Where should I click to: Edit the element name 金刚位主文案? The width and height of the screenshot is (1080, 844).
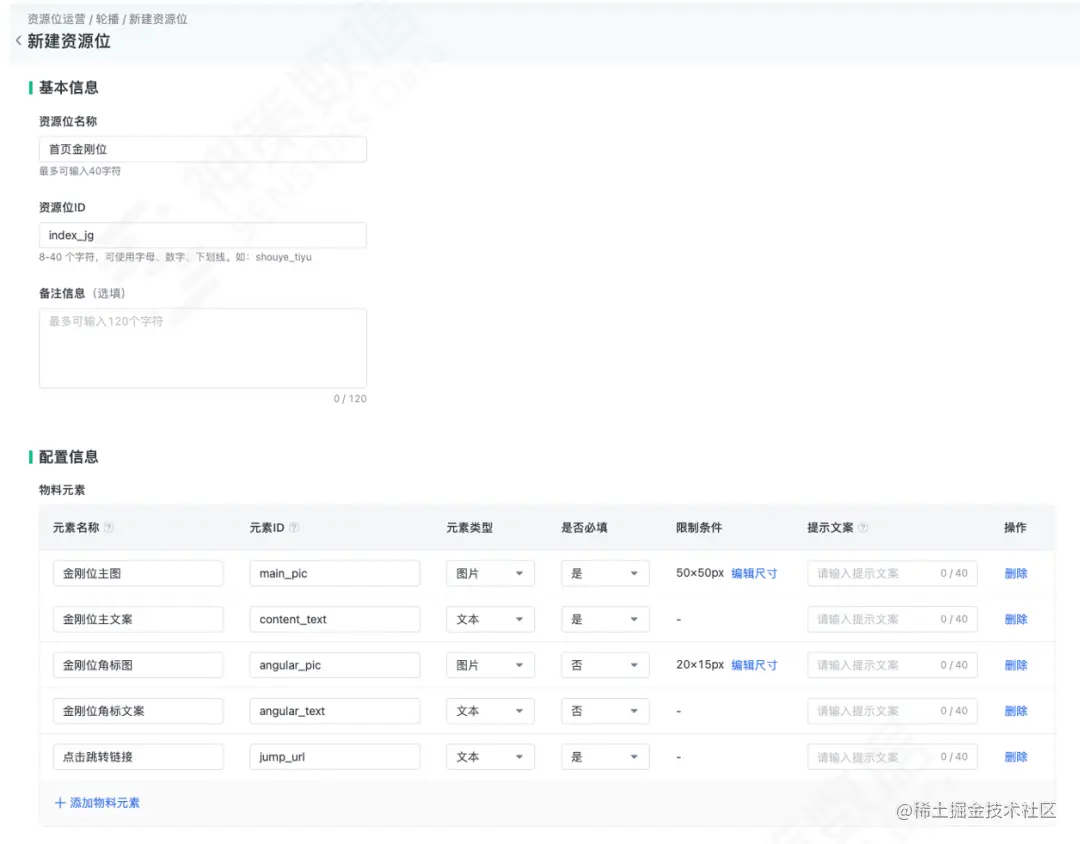pyautogui.click(x=138, y=619)
